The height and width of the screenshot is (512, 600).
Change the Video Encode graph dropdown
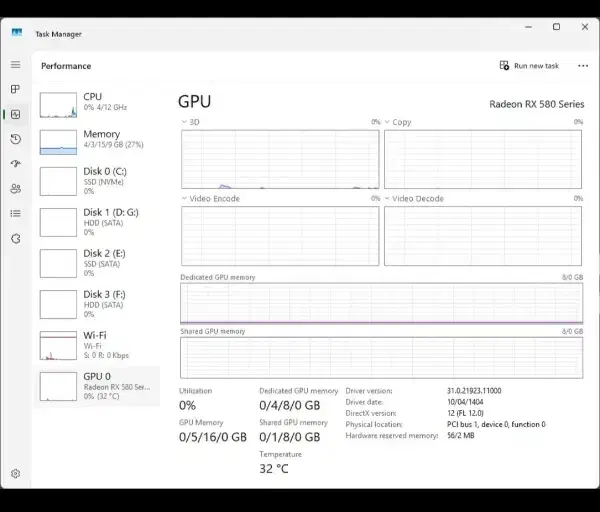184,199
